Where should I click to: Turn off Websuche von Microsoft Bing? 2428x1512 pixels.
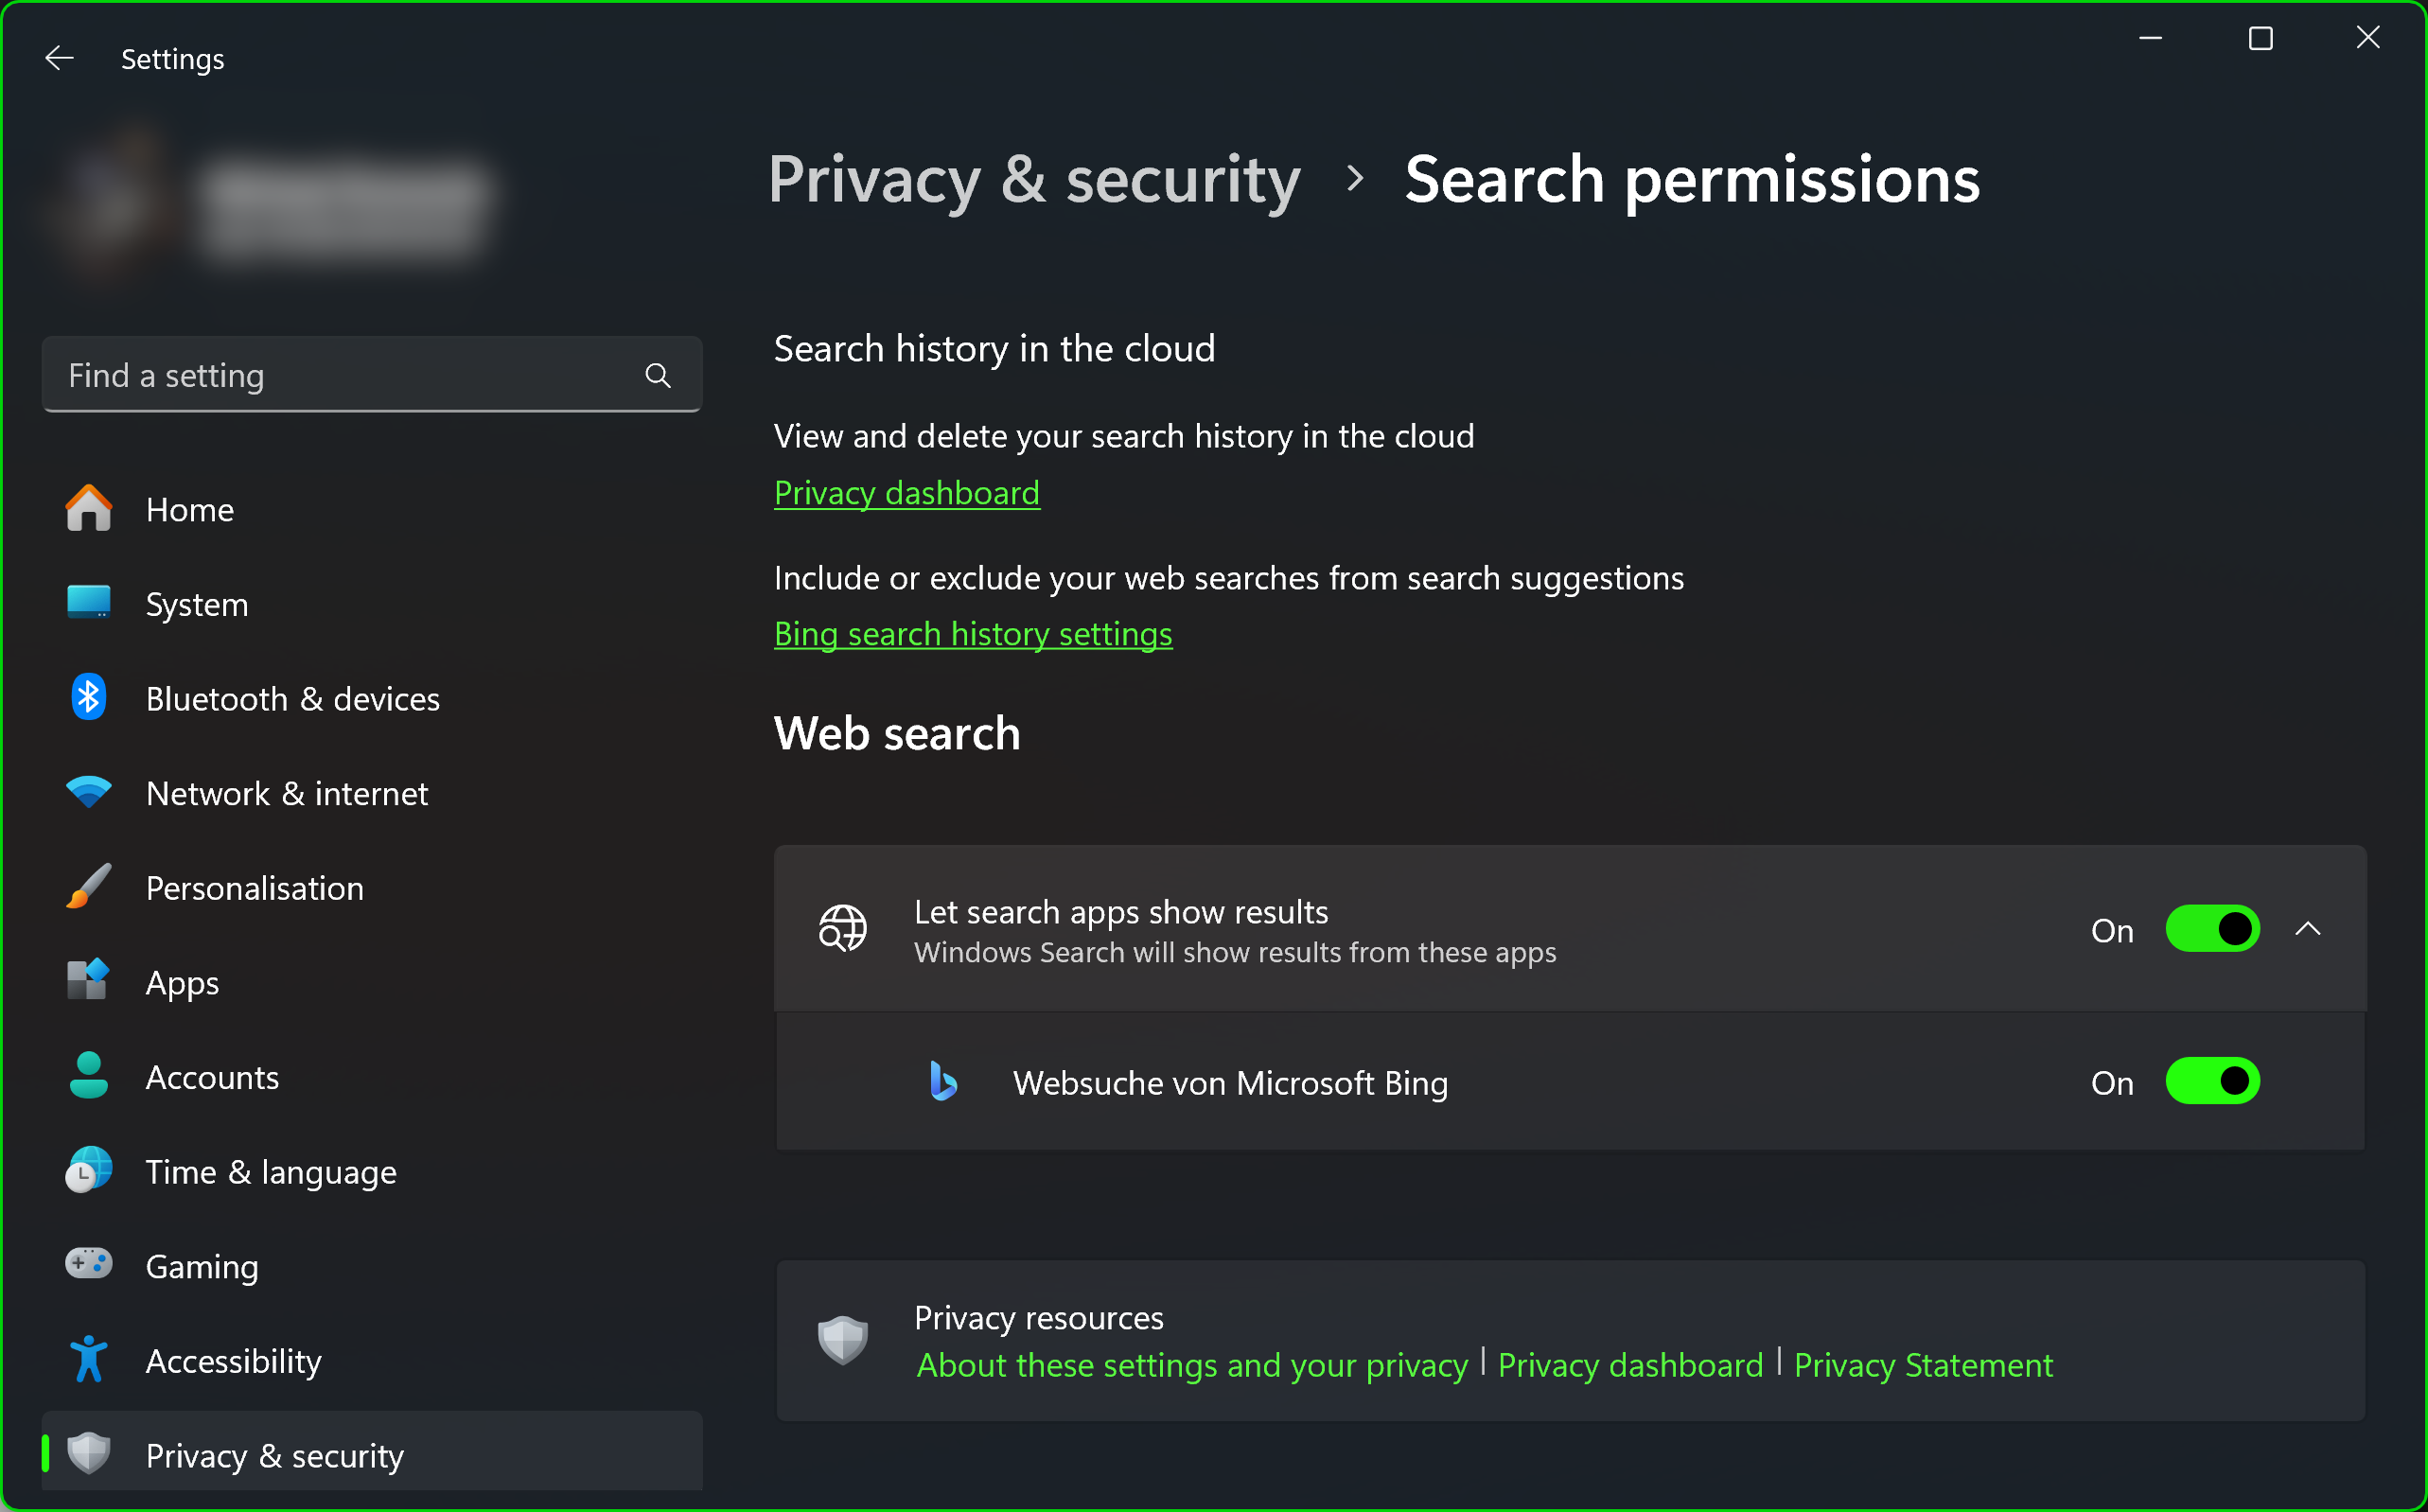(2211, 1082)
